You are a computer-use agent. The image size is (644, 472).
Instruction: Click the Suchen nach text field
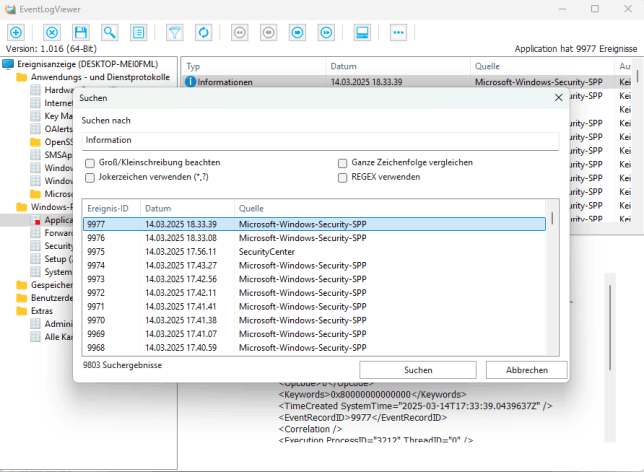pos(320,141)
